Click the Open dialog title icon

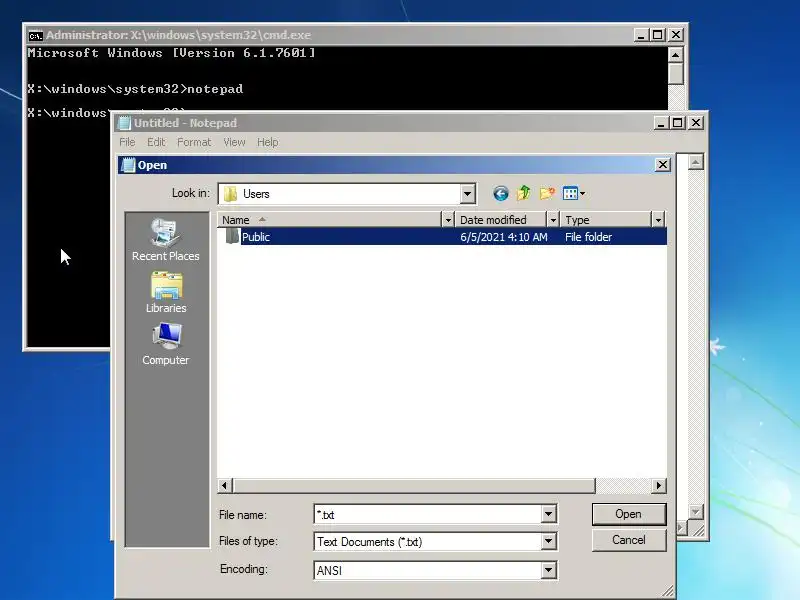(x=128, y=165)
